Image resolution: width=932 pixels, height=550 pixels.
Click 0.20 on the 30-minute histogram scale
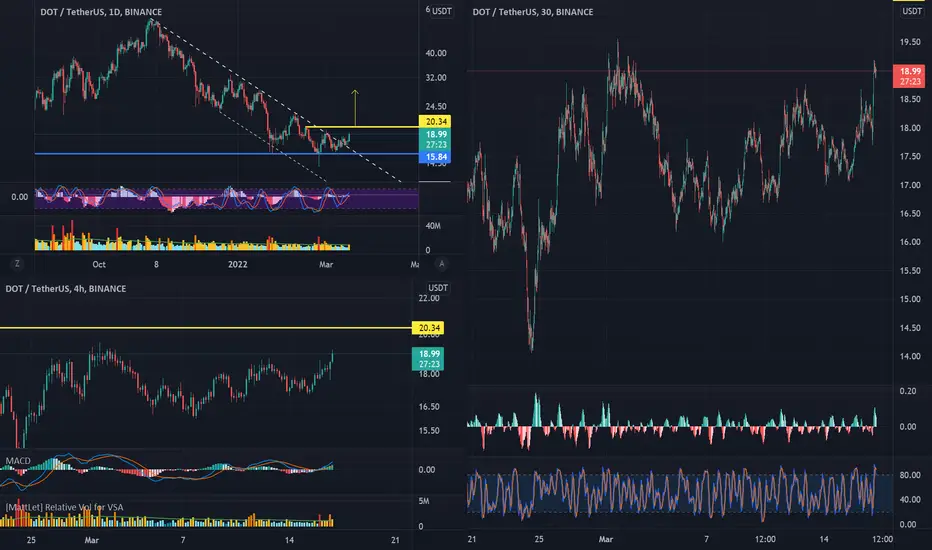pos(908,391)
